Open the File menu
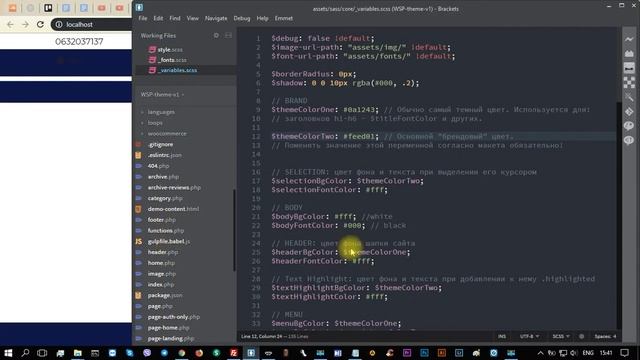Viewport: 640px width, 360px height. click(143, 18)
